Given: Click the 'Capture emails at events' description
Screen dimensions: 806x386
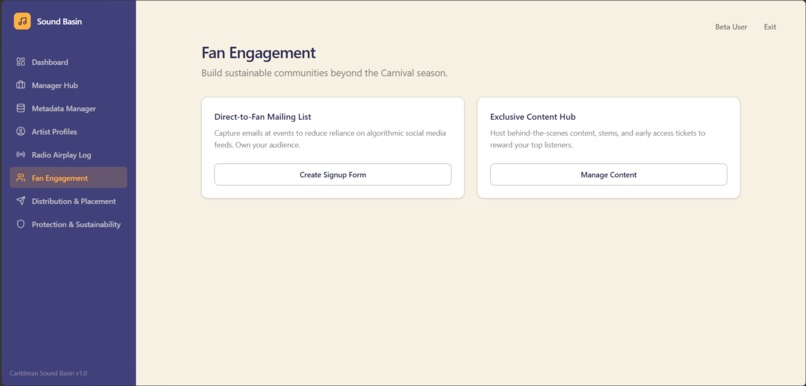Looking at the screenshot, I should (x=330, y=139).
